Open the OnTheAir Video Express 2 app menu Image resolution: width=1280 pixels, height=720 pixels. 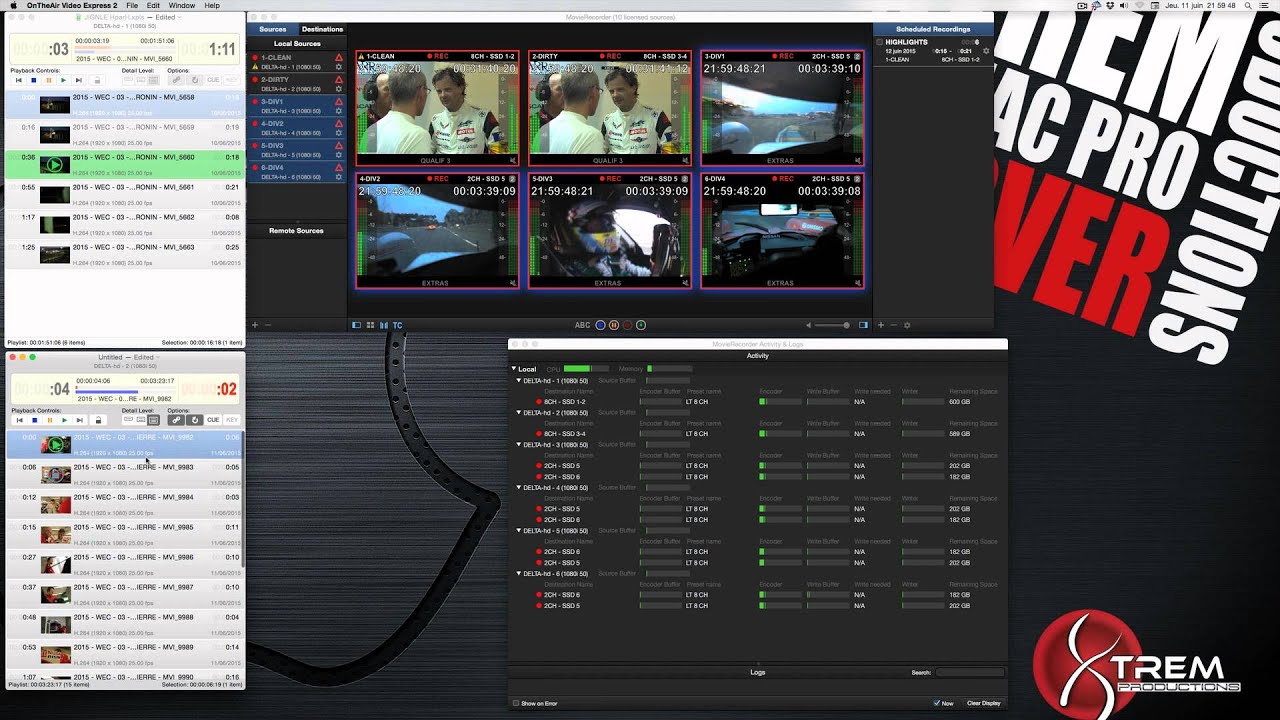71,6
